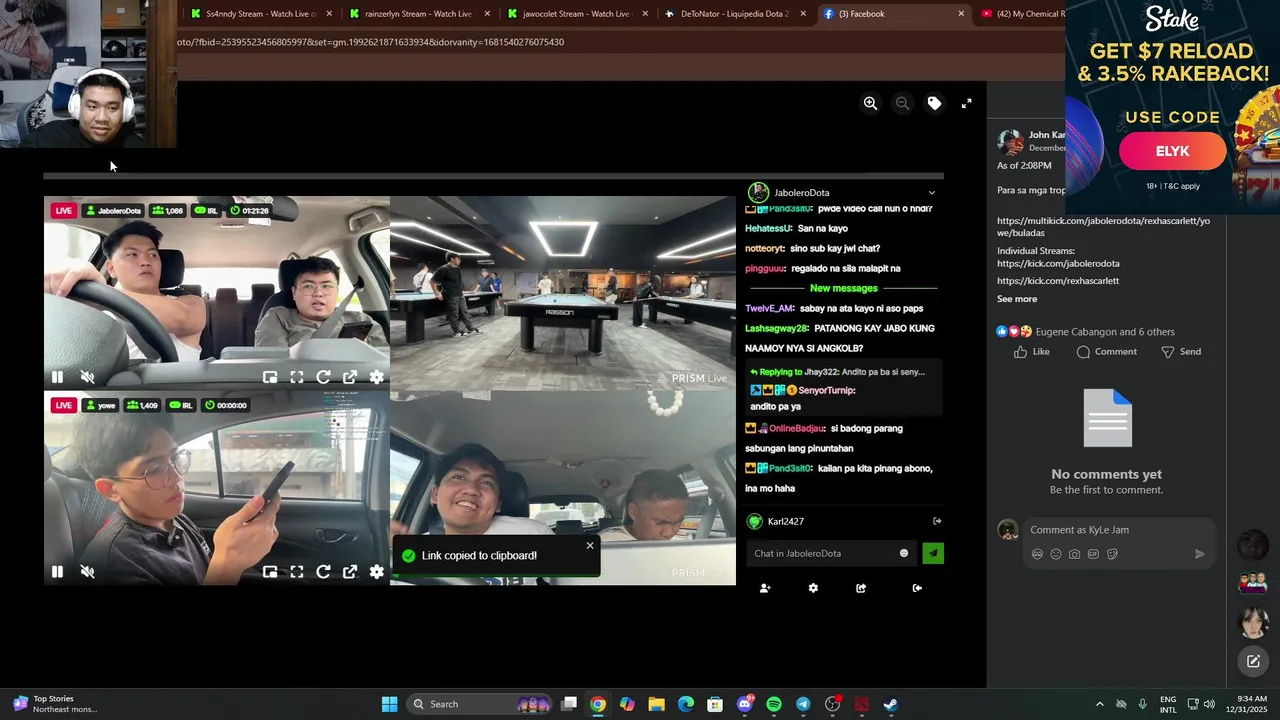Open Telegram from the taskbar
Screen dimensions: 1280x720
click(803, 704)
